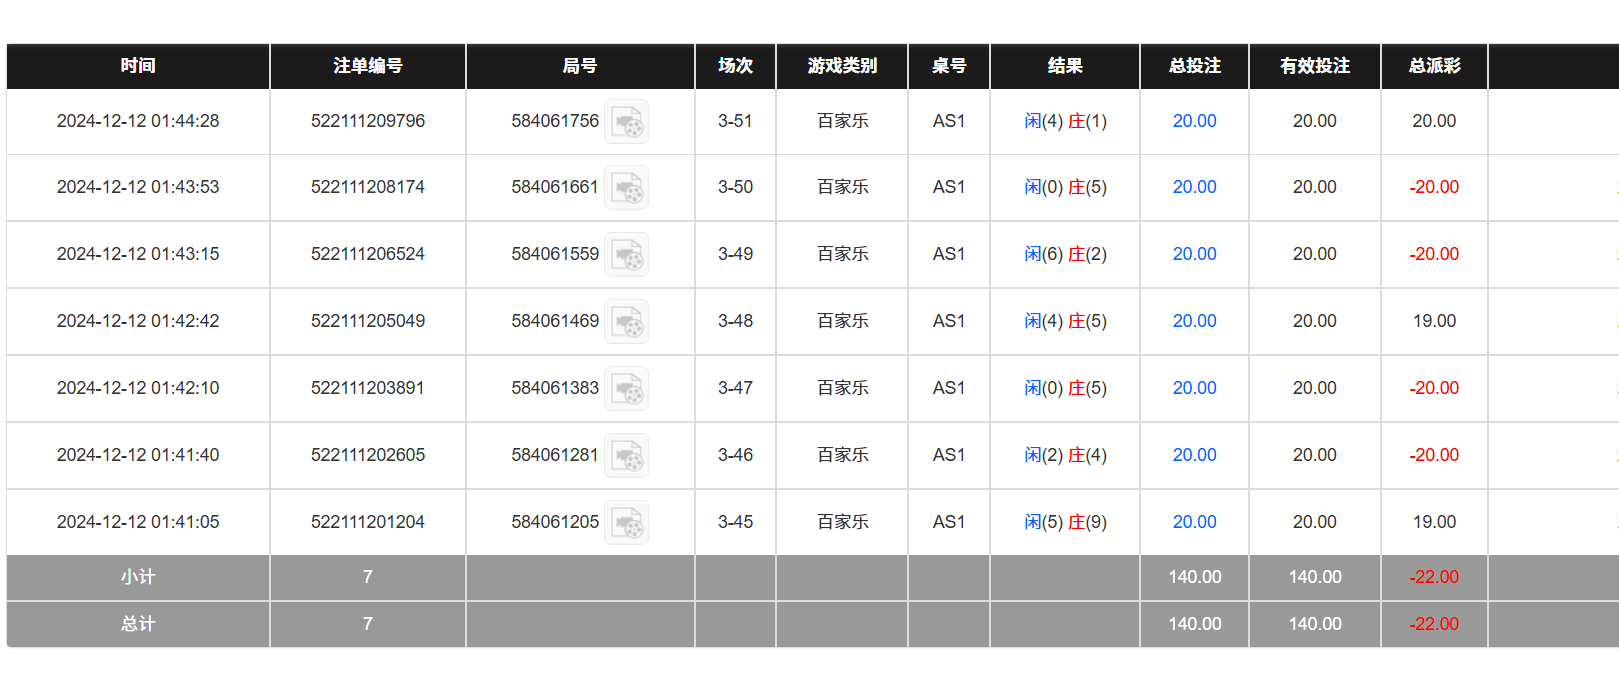
Task: Click the result 闲(5) 庄(9)
Action: point(1065,522)
